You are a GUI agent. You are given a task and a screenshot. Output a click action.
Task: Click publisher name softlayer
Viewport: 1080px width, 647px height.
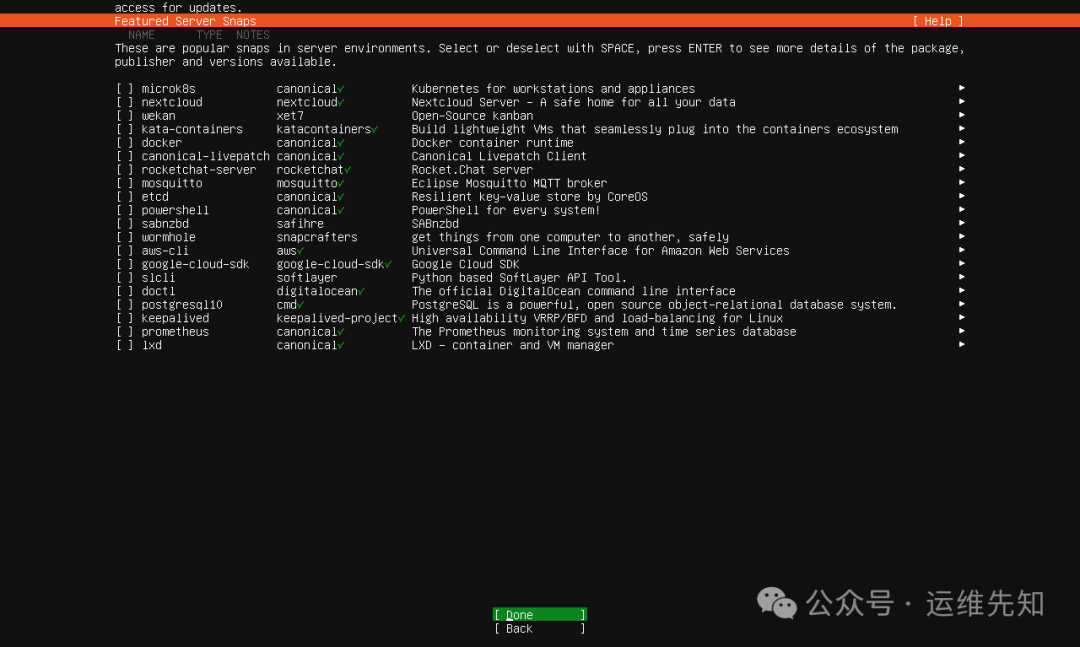[307, 278]
